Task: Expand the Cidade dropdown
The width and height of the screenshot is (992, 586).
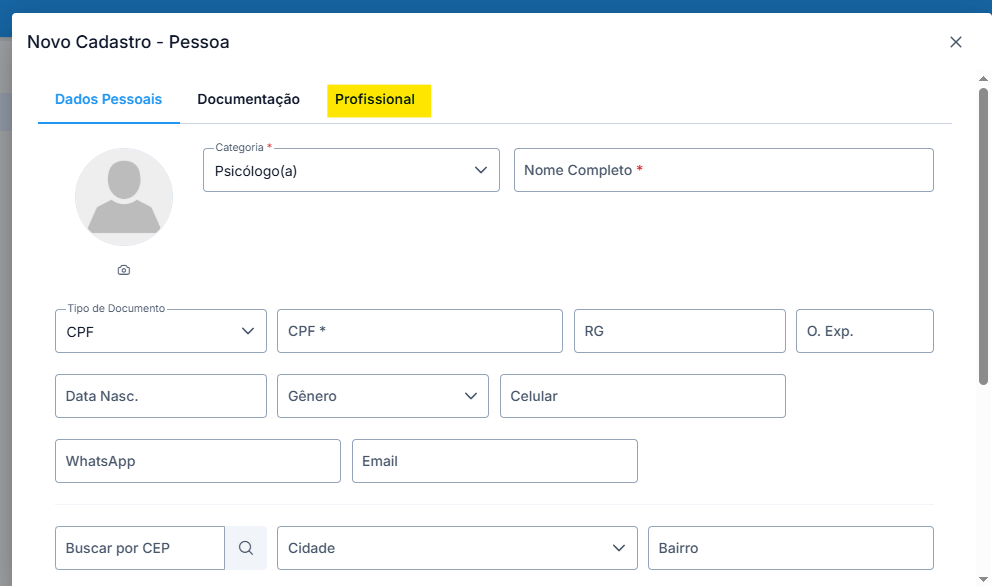Action: pyautogui.click(x=456, y=548)
